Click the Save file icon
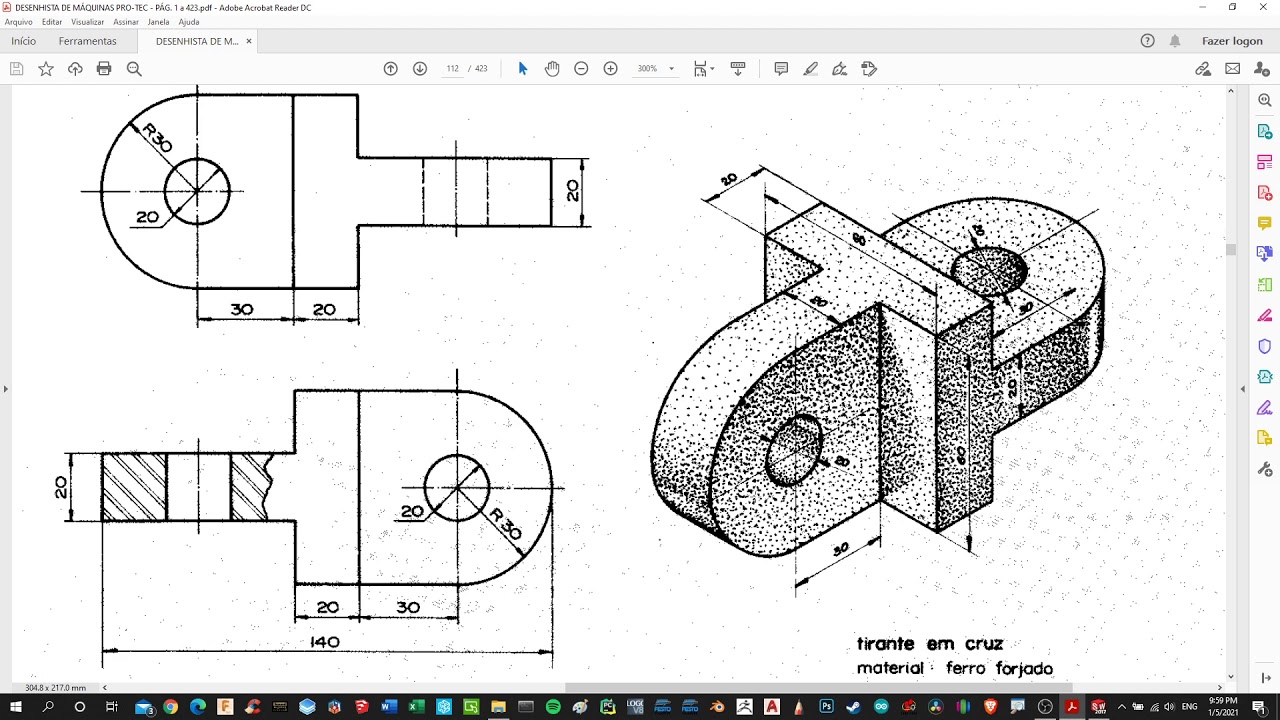The image size is (1280, 720). [16, 69]
